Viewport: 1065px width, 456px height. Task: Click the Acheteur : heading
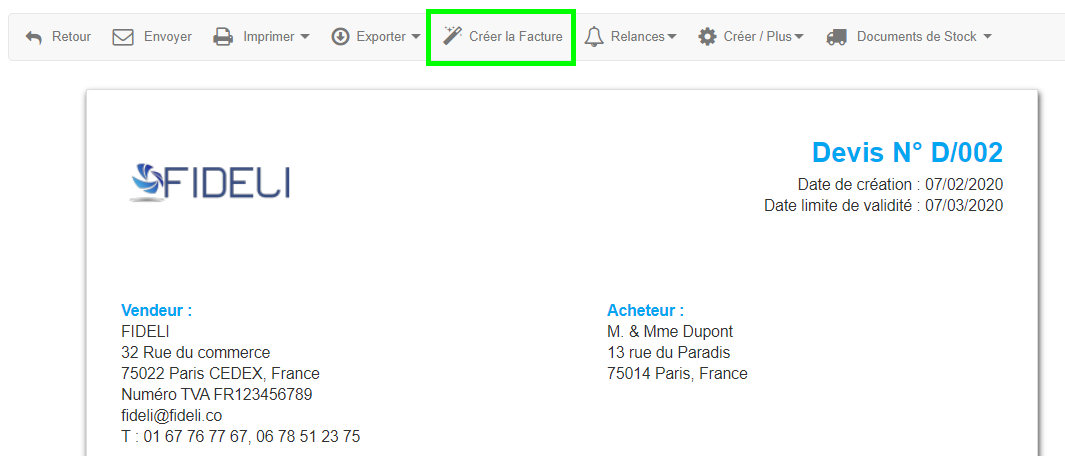coord(645,311)
